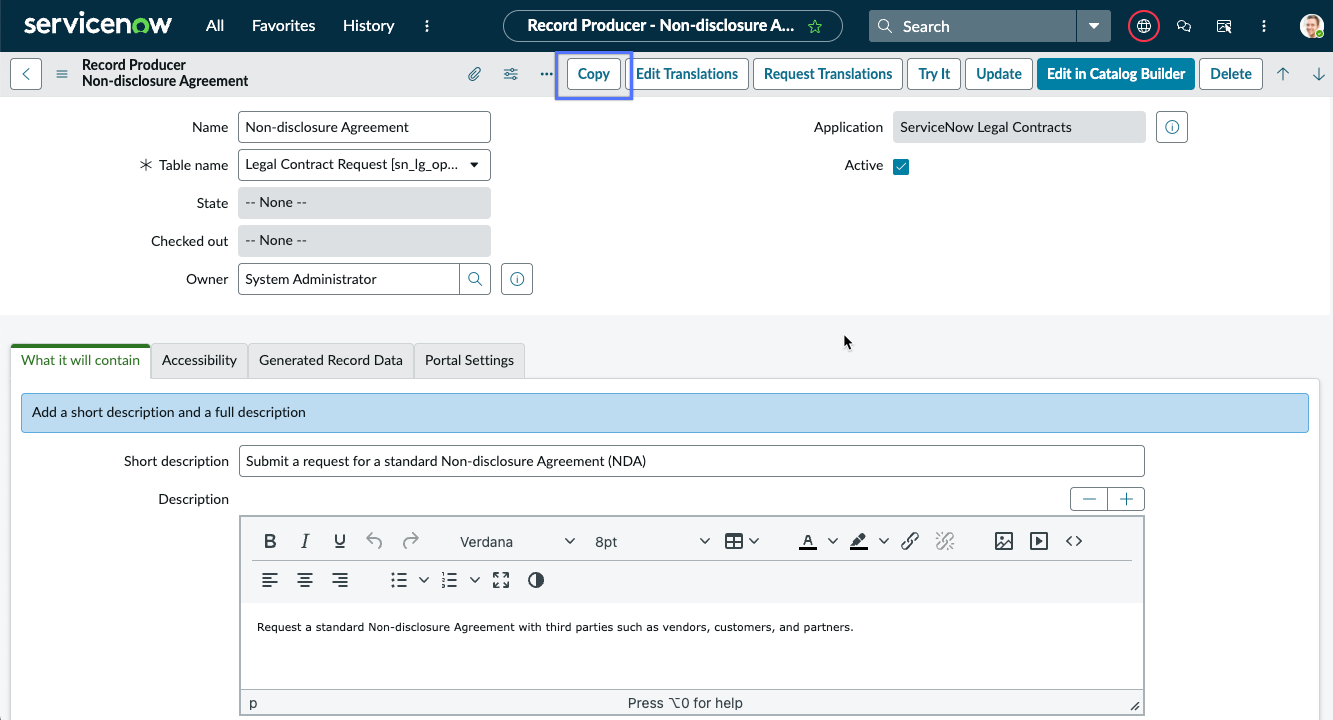Toggle the editor fullscreen mode

pos(501,580)
